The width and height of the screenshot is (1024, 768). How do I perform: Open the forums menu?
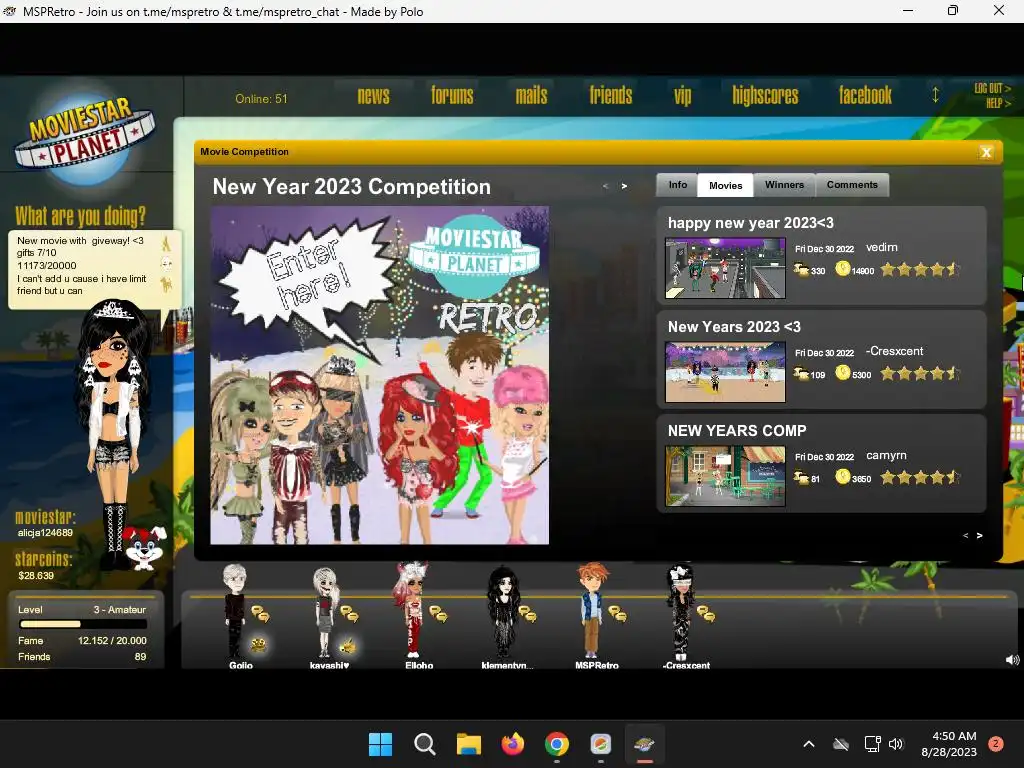pyautogui.click(x=452, y=96)
